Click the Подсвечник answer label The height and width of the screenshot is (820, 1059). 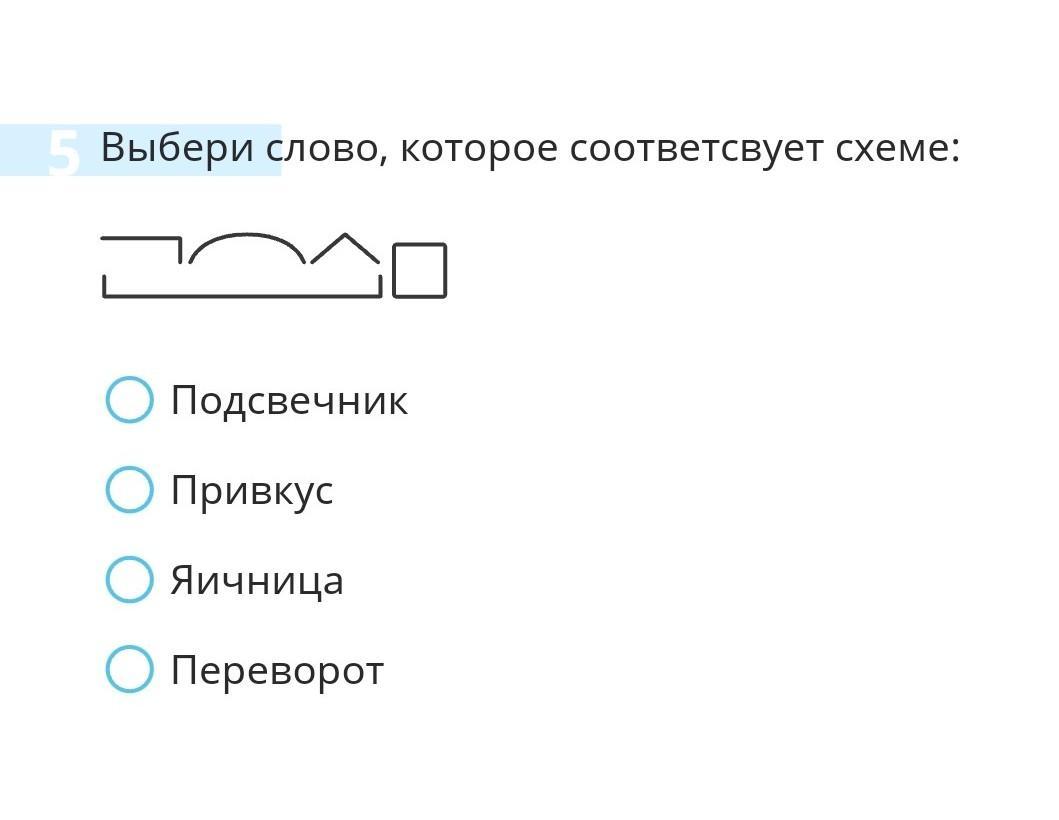(x=289, y=401)
